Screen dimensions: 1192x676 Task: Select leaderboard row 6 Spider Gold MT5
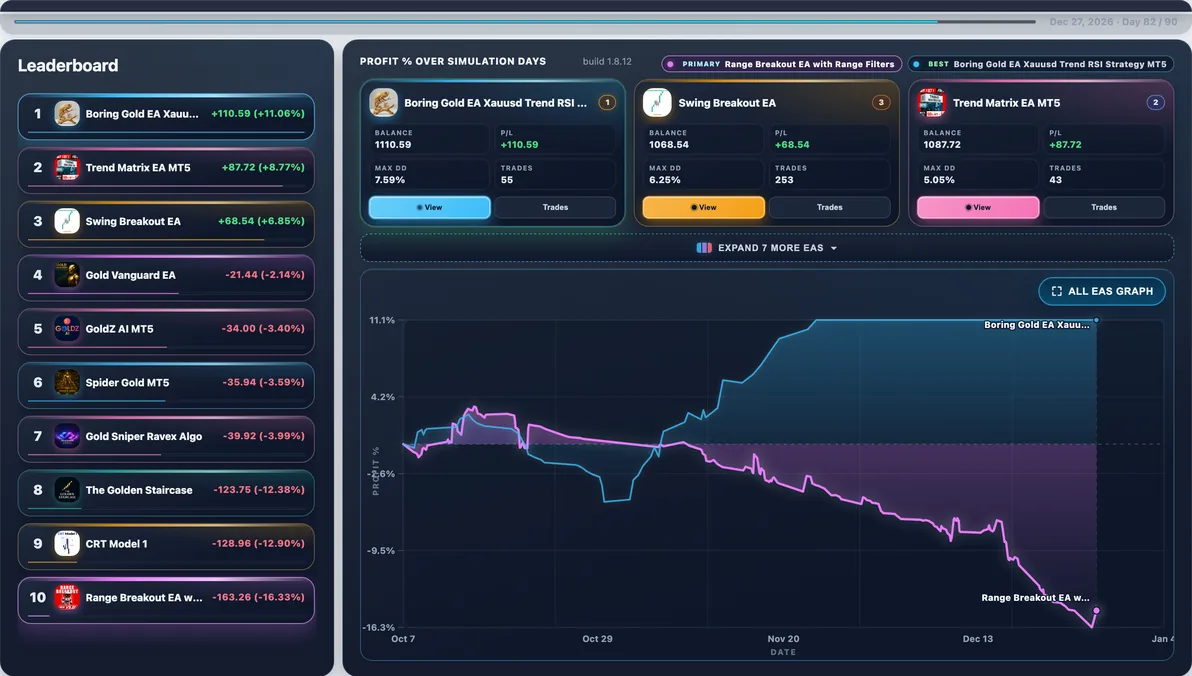[166, 385]
